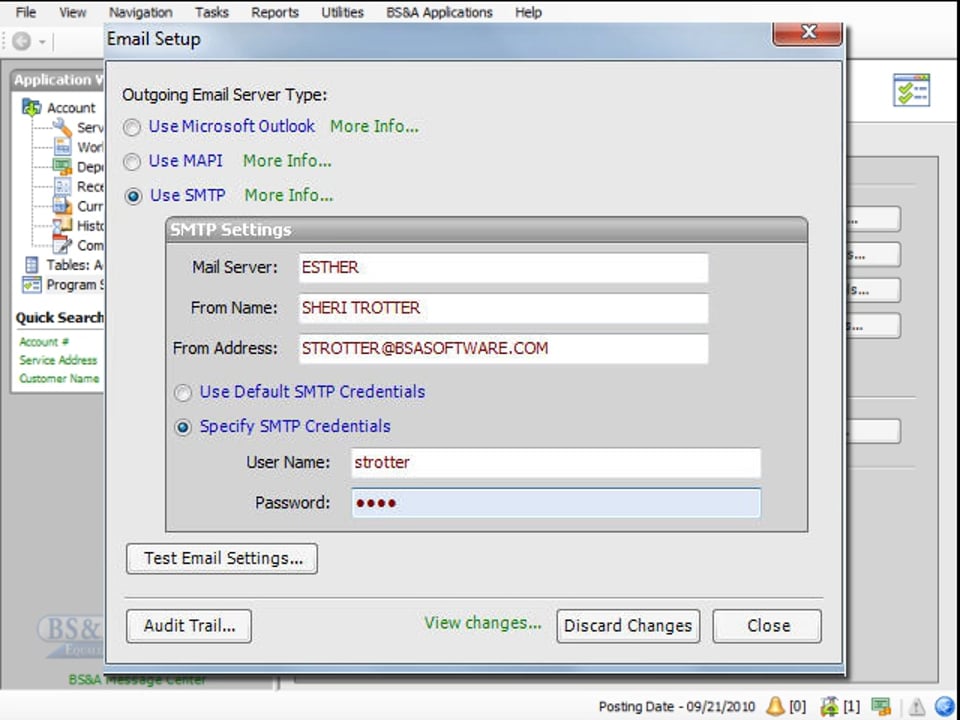
Task: Select Use SMTP radio button
Action: pyautogui.click(x=133, y=196)
